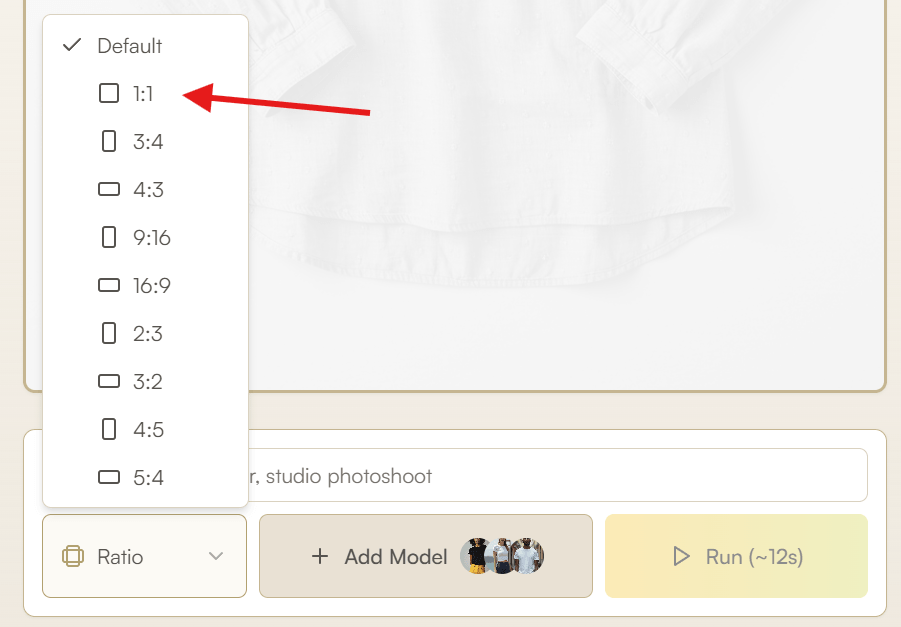
Task: Pick the 2:3 portrait ratio icon
Action: (x=109, y=334)
